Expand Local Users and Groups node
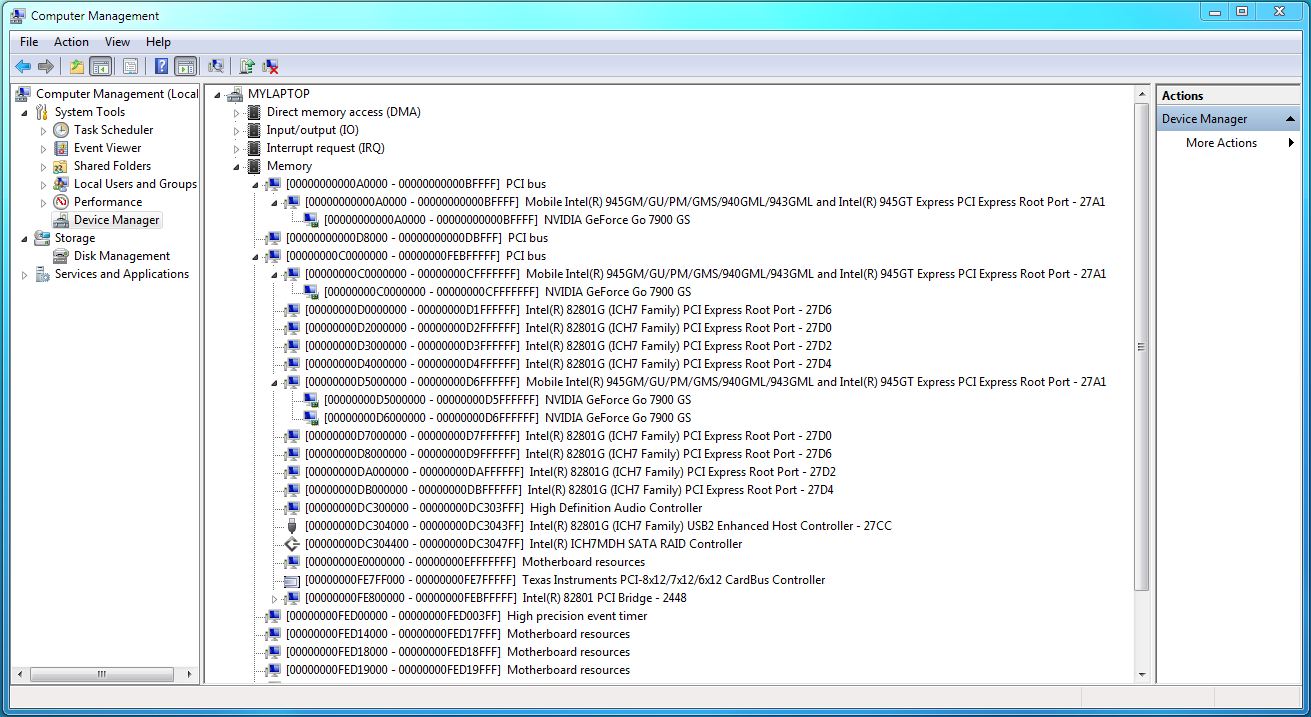The height and width of the screenshot is (717, 1311). (44, 184)
